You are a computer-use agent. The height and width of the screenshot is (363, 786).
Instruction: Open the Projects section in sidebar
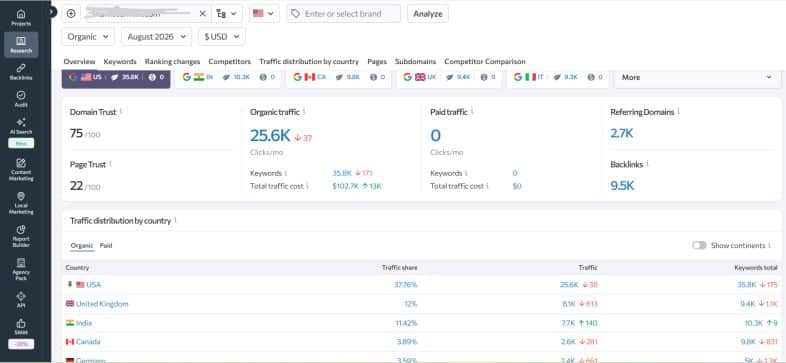pos(21,18)
